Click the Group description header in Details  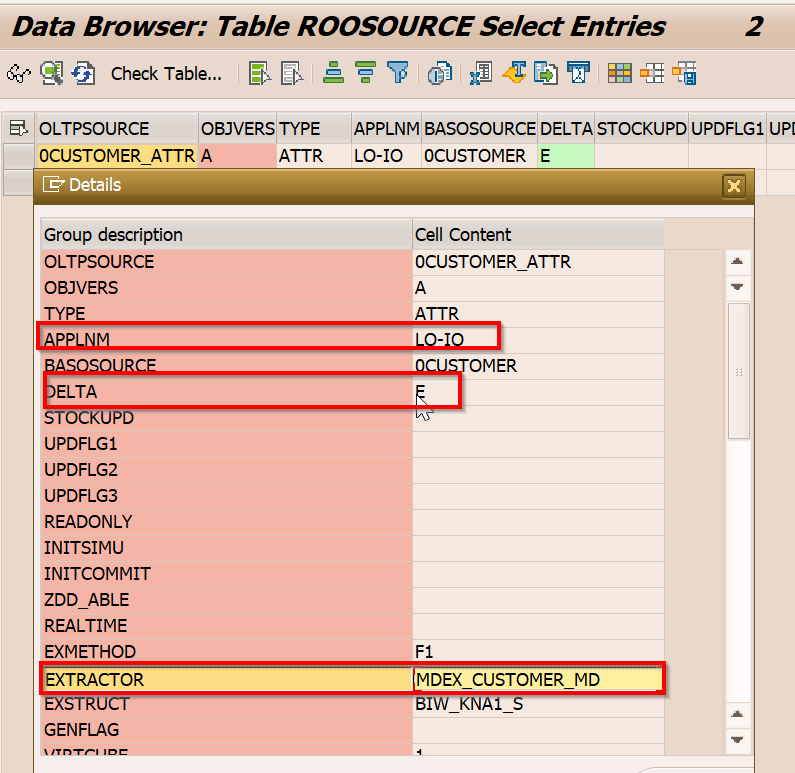227,235
